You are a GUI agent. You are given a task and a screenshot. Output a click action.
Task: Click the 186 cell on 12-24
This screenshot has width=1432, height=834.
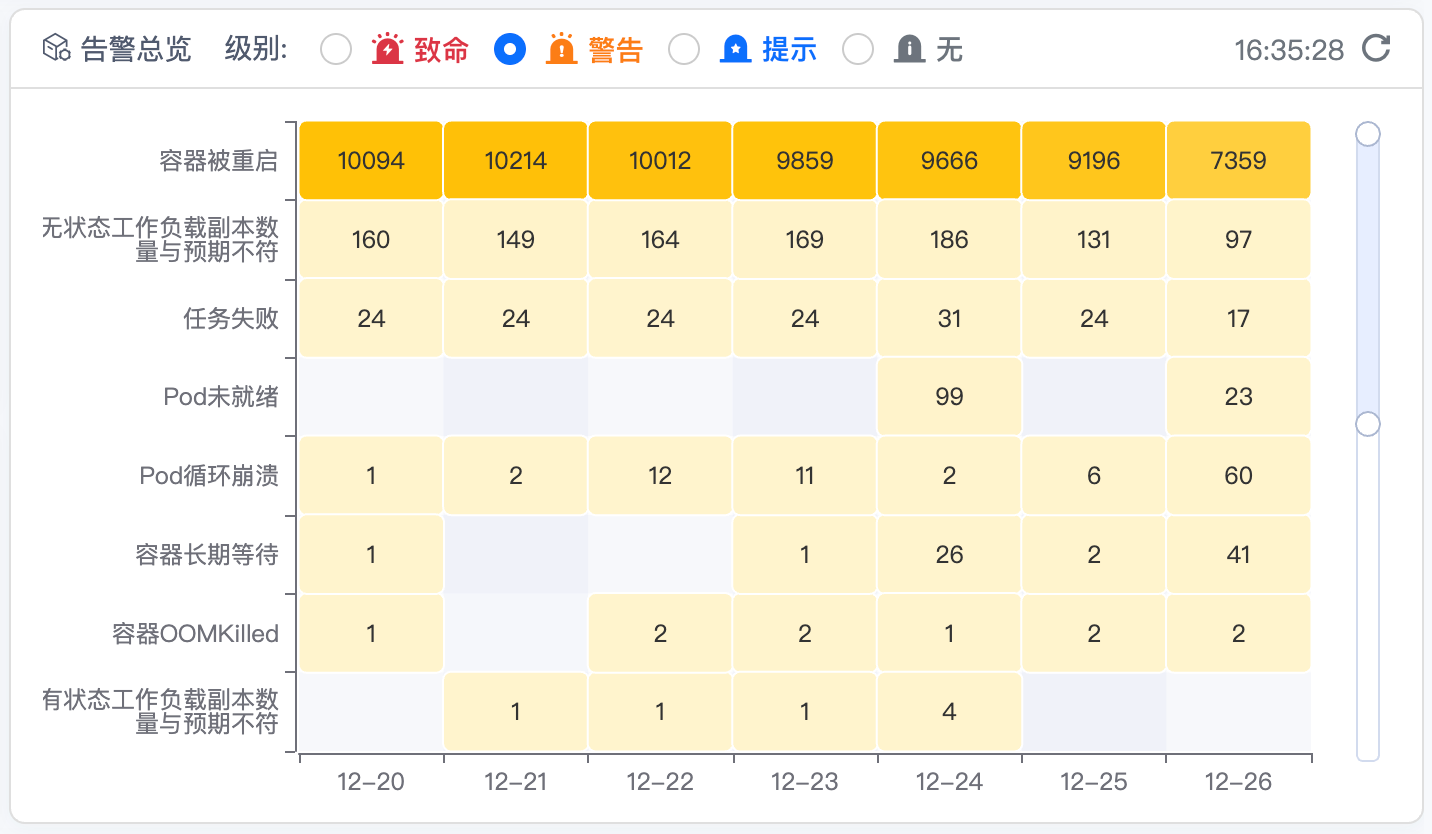[x=949, y=239]
